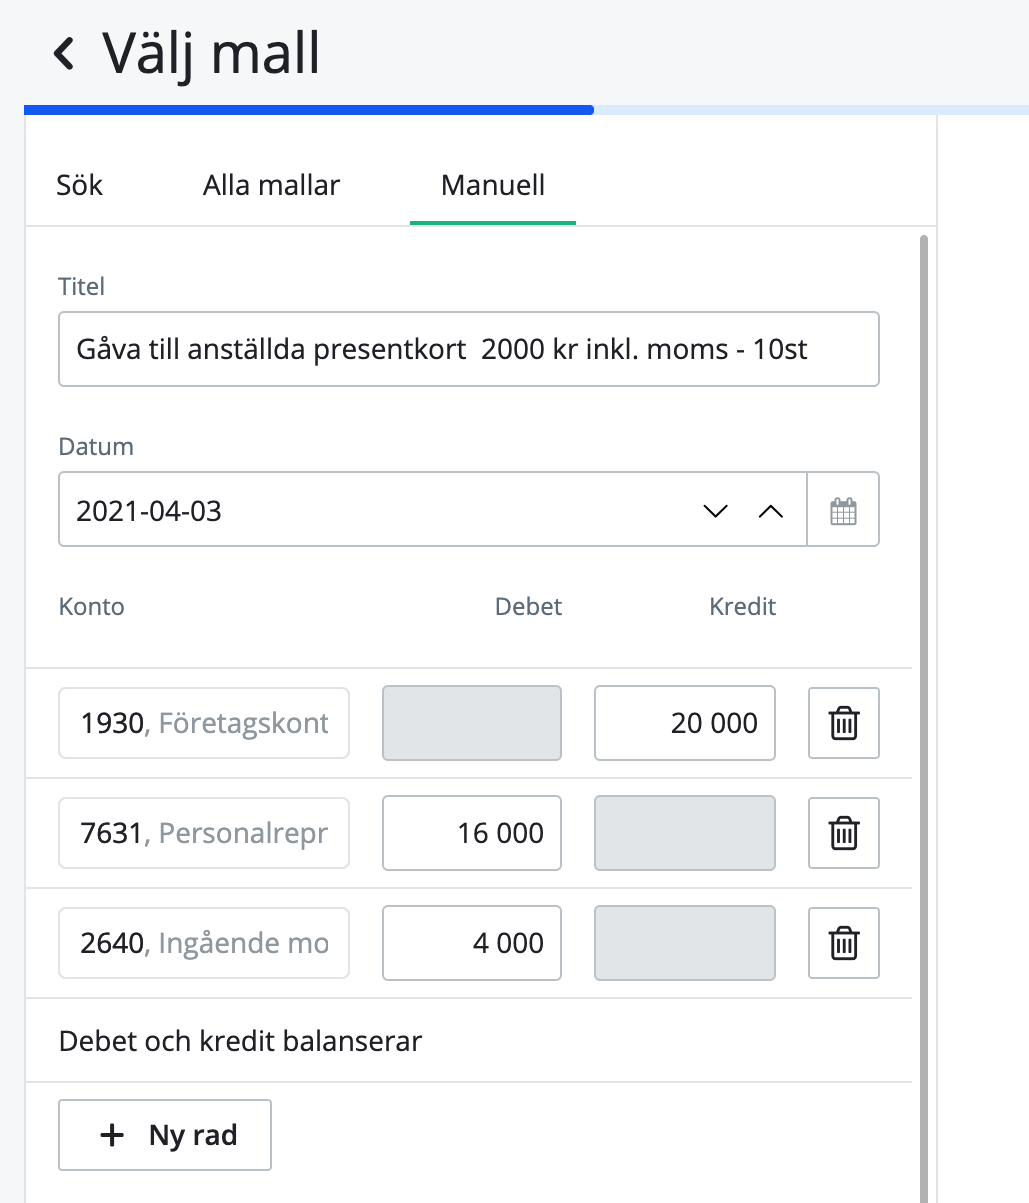The height and width of the screenshot is (1203, 1029).
Task: Click the Titel input field
Action: 468,348
